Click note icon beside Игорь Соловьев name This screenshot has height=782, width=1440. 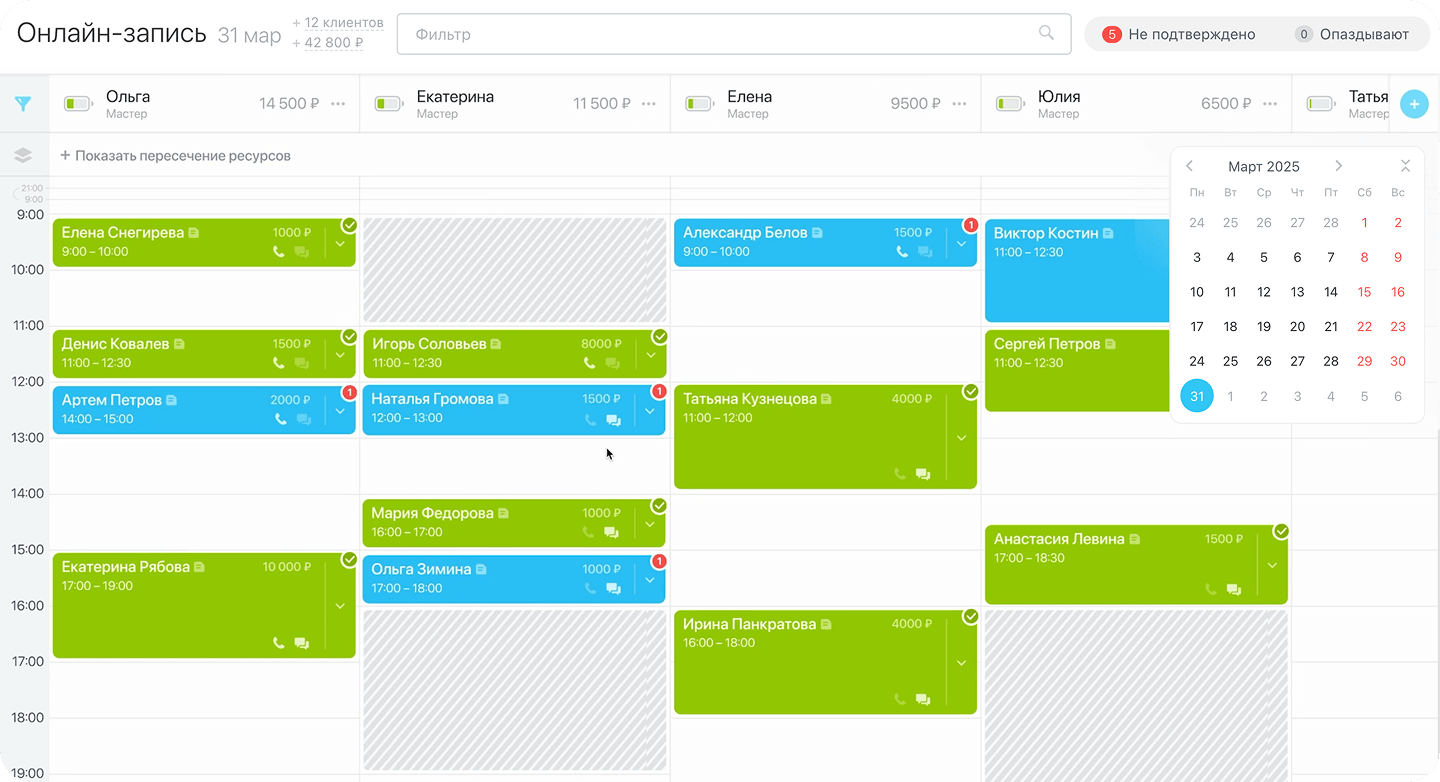(496, 344)
